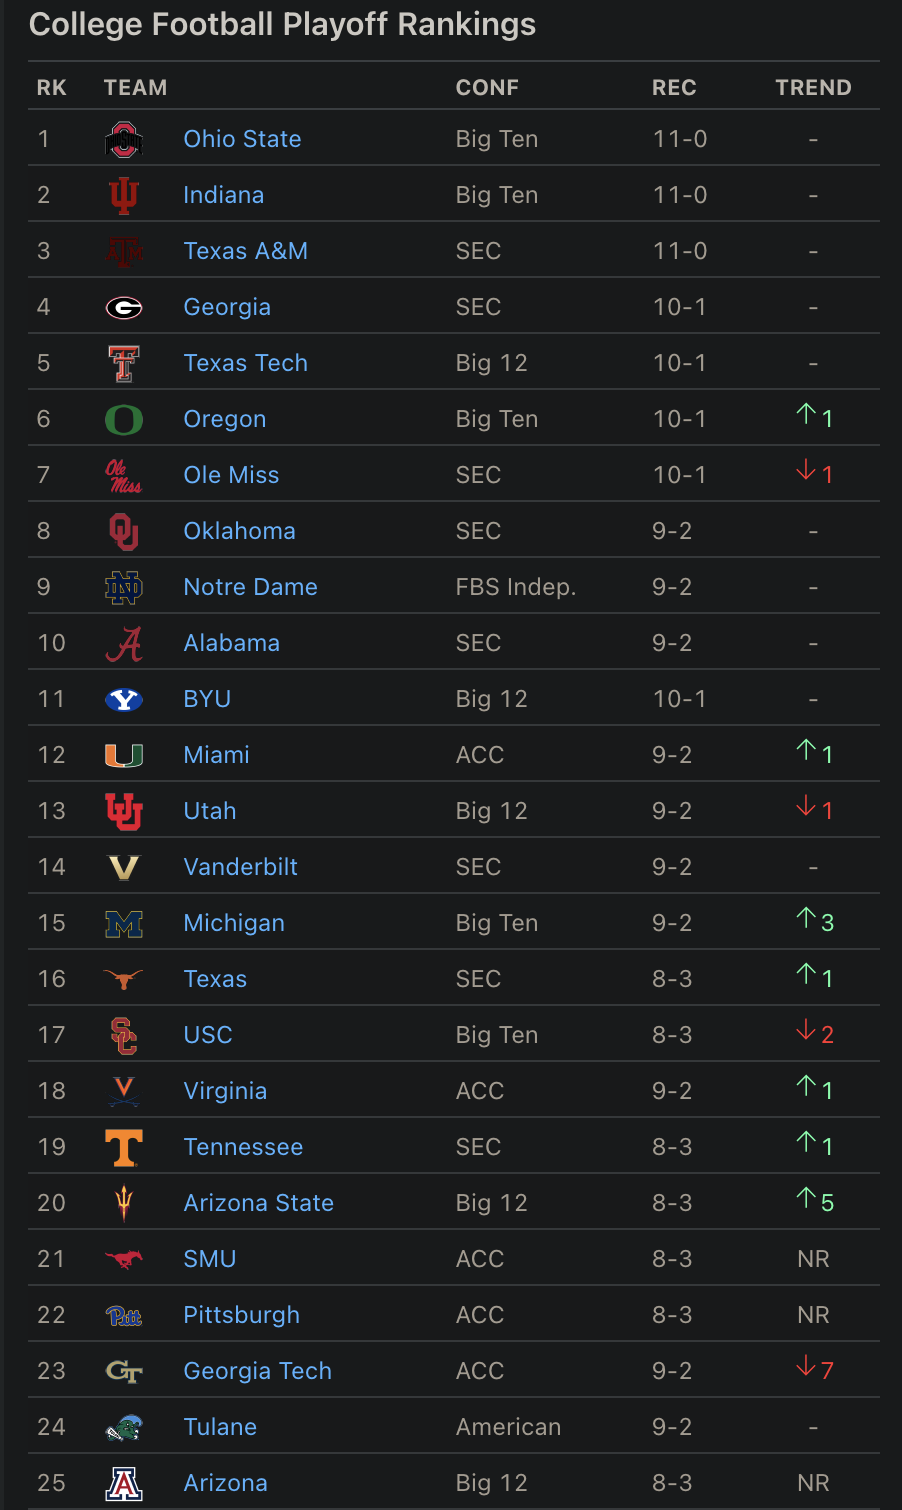Click the Arizona State pitchfork logo
This screenshot has height=1510, width=902.
pos(124,1204)
